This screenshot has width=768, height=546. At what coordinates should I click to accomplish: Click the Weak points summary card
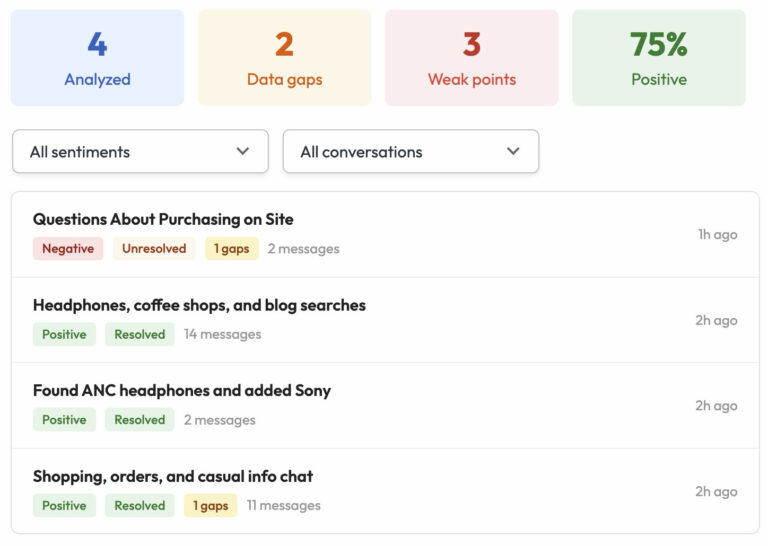[471, 58]
